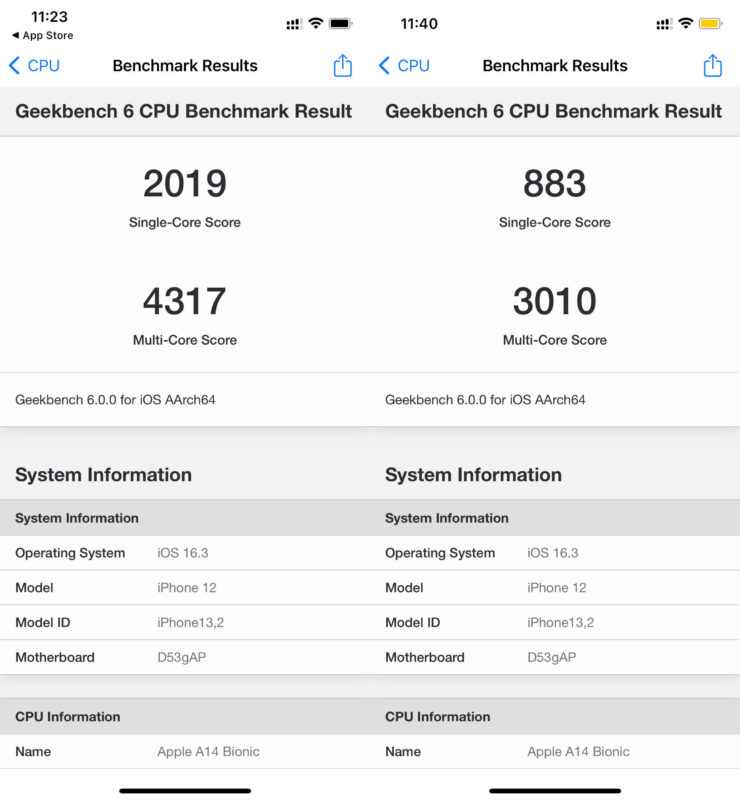The height and width of the screenshot is (801, 740).
Task: Tap Apple A14 Bionic name in left screenshot
Action: pos(208,751)
